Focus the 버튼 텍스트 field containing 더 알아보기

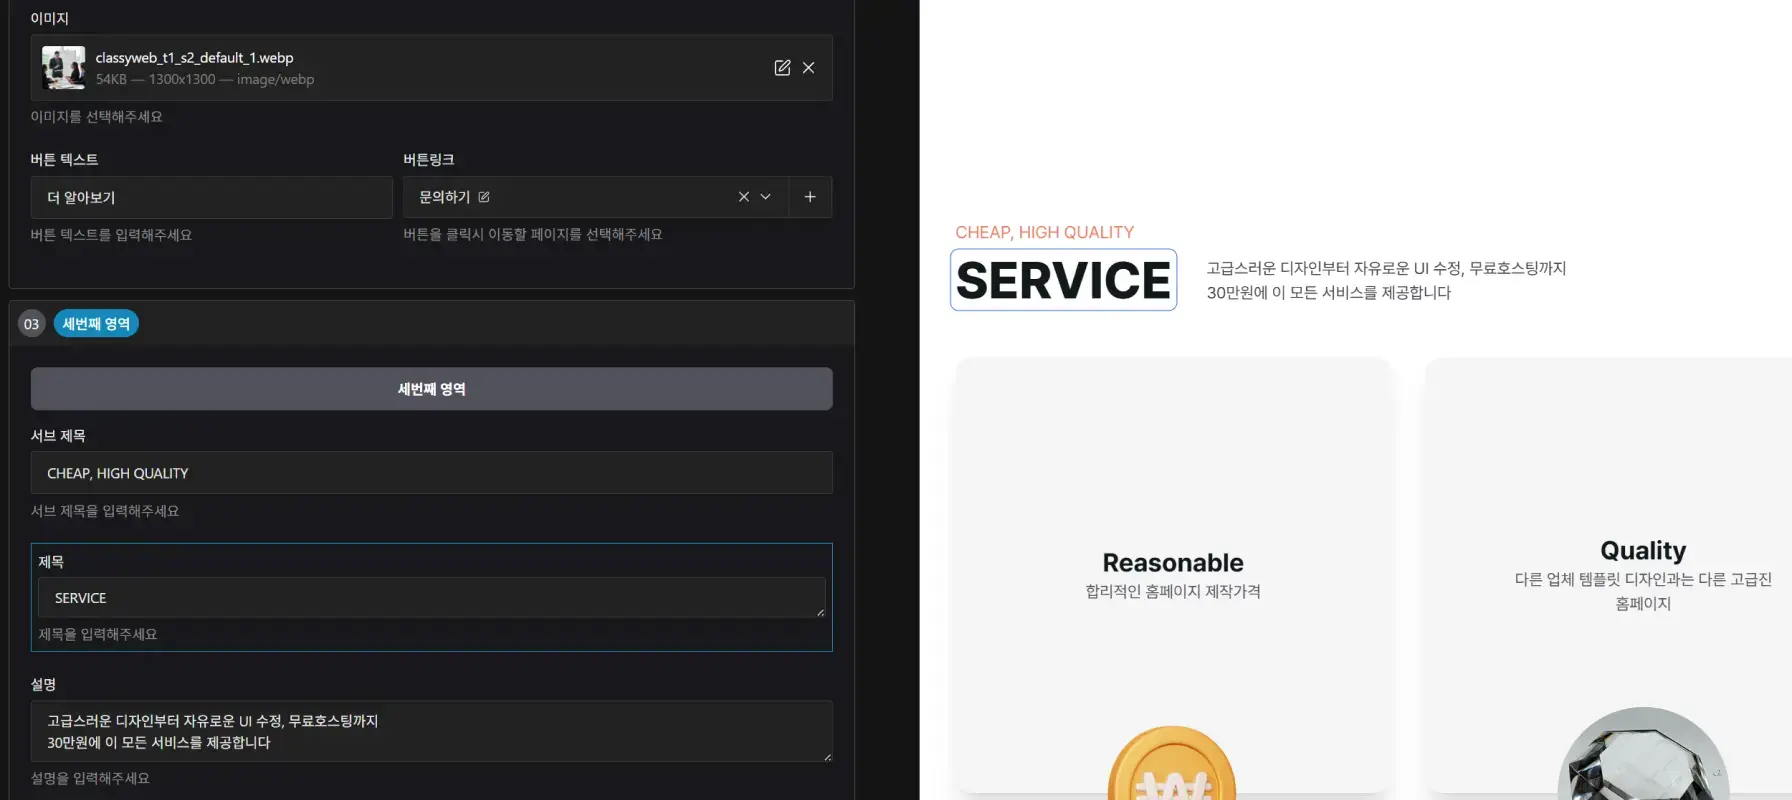click(211, 198)
